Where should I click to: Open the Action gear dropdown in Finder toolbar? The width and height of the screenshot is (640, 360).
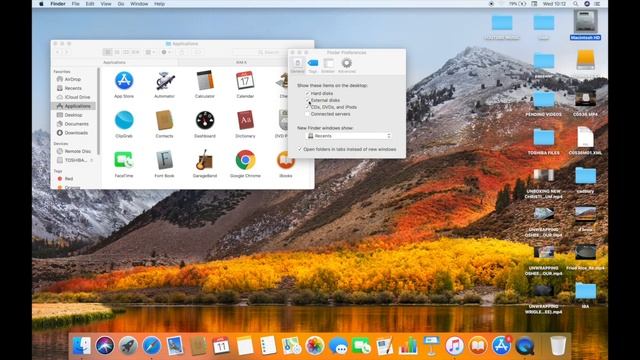(x=166, y=52)
